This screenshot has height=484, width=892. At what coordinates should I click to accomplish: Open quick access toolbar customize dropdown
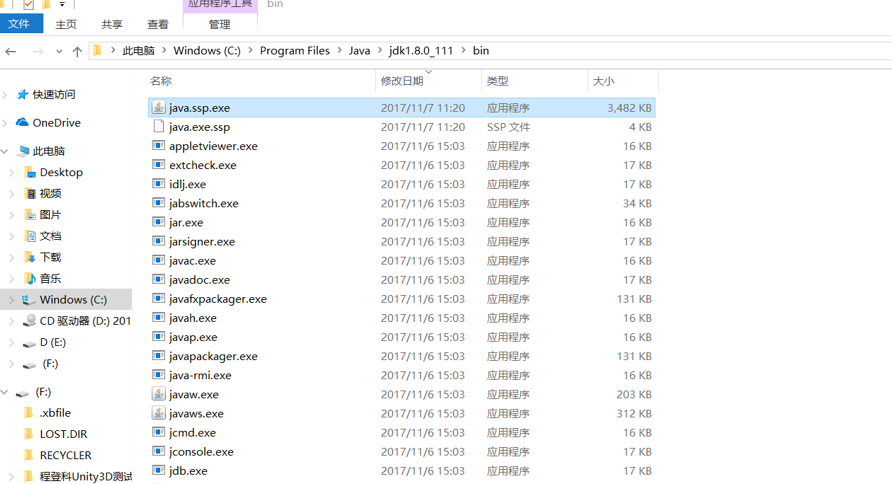[x=62, y=5]
